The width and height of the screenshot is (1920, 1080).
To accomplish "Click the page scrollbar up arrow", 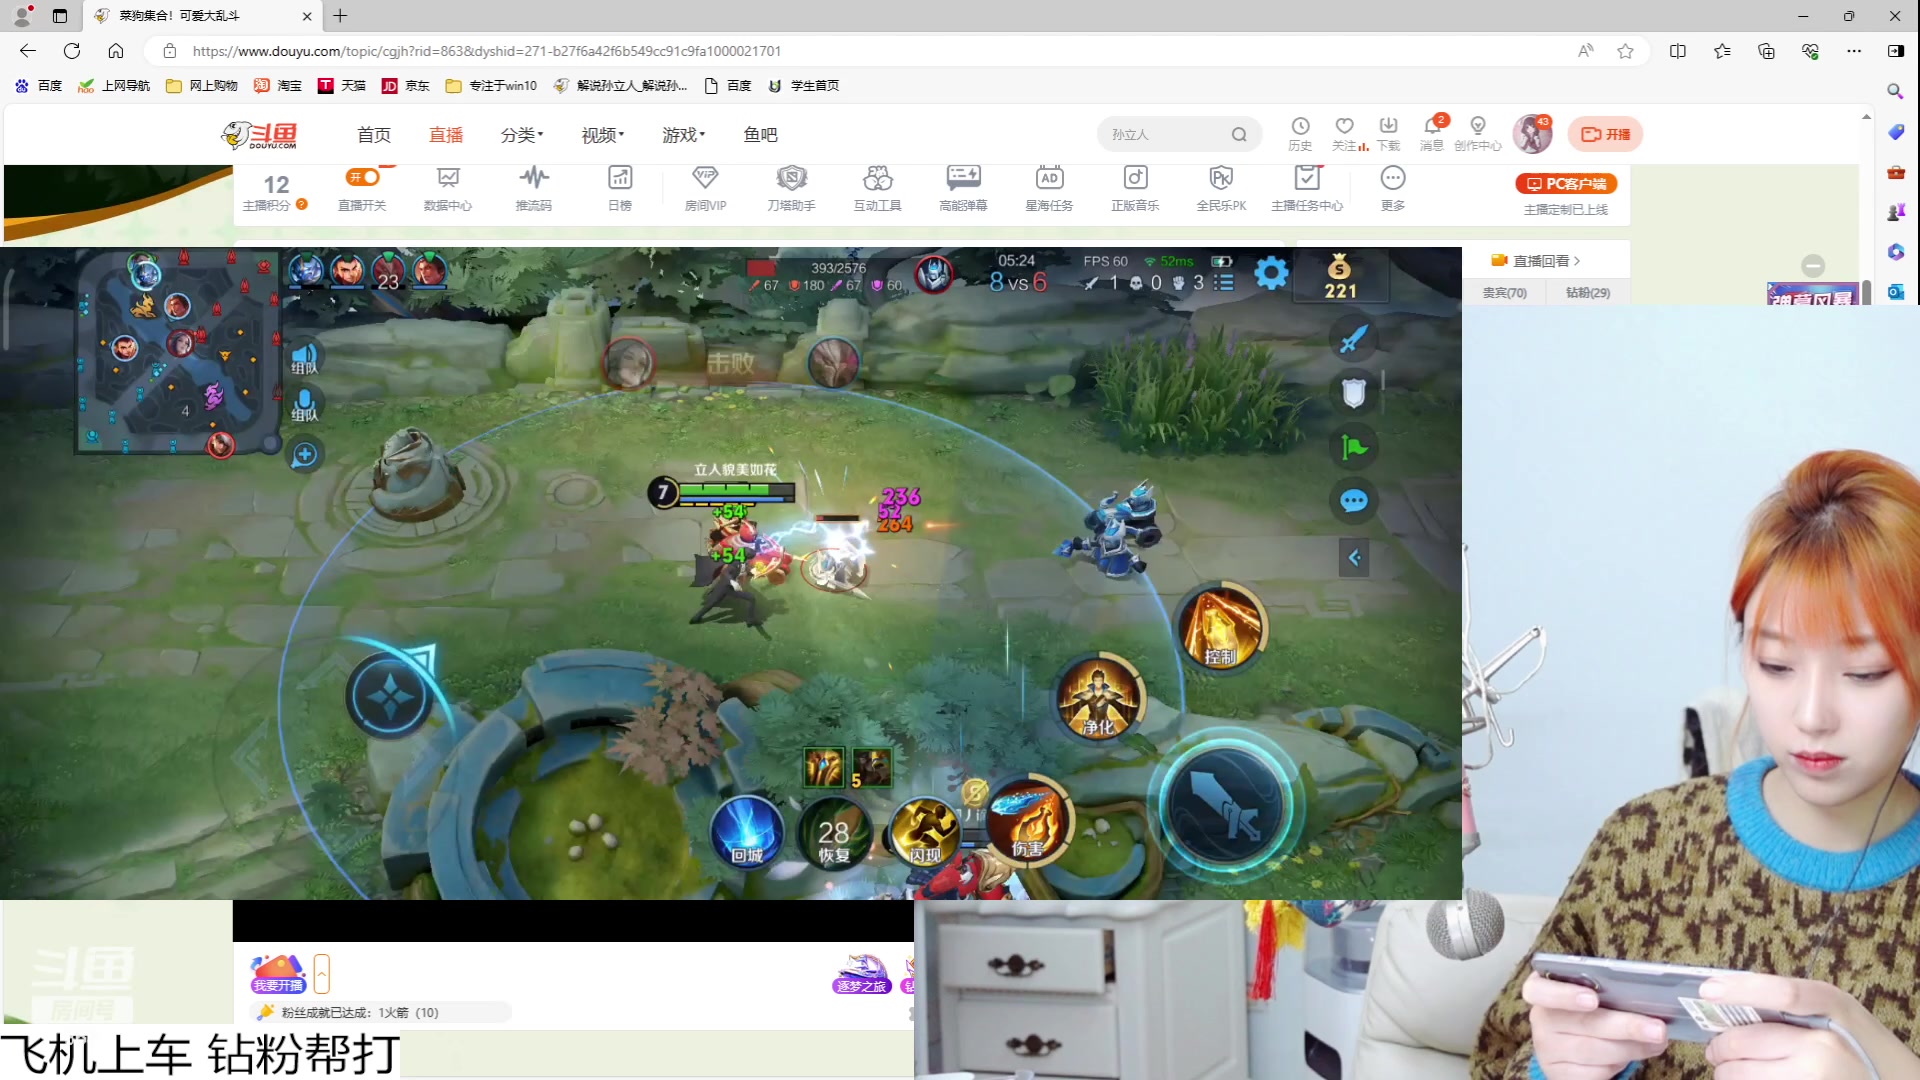I will (1866, 117).
